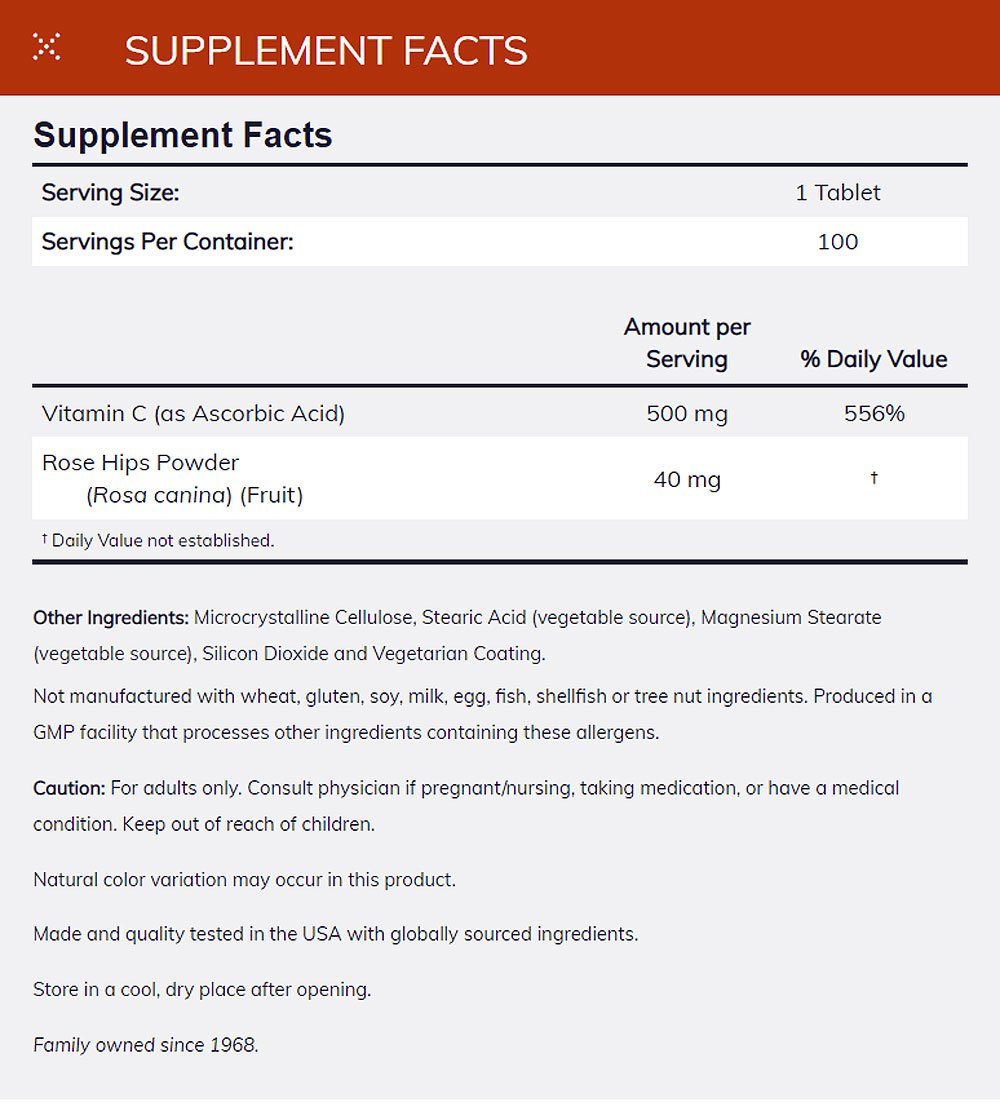This screenshot has width=1000, height=1102.
Task: Click the Family owned since 1968 text
Action: point(146,1045)
